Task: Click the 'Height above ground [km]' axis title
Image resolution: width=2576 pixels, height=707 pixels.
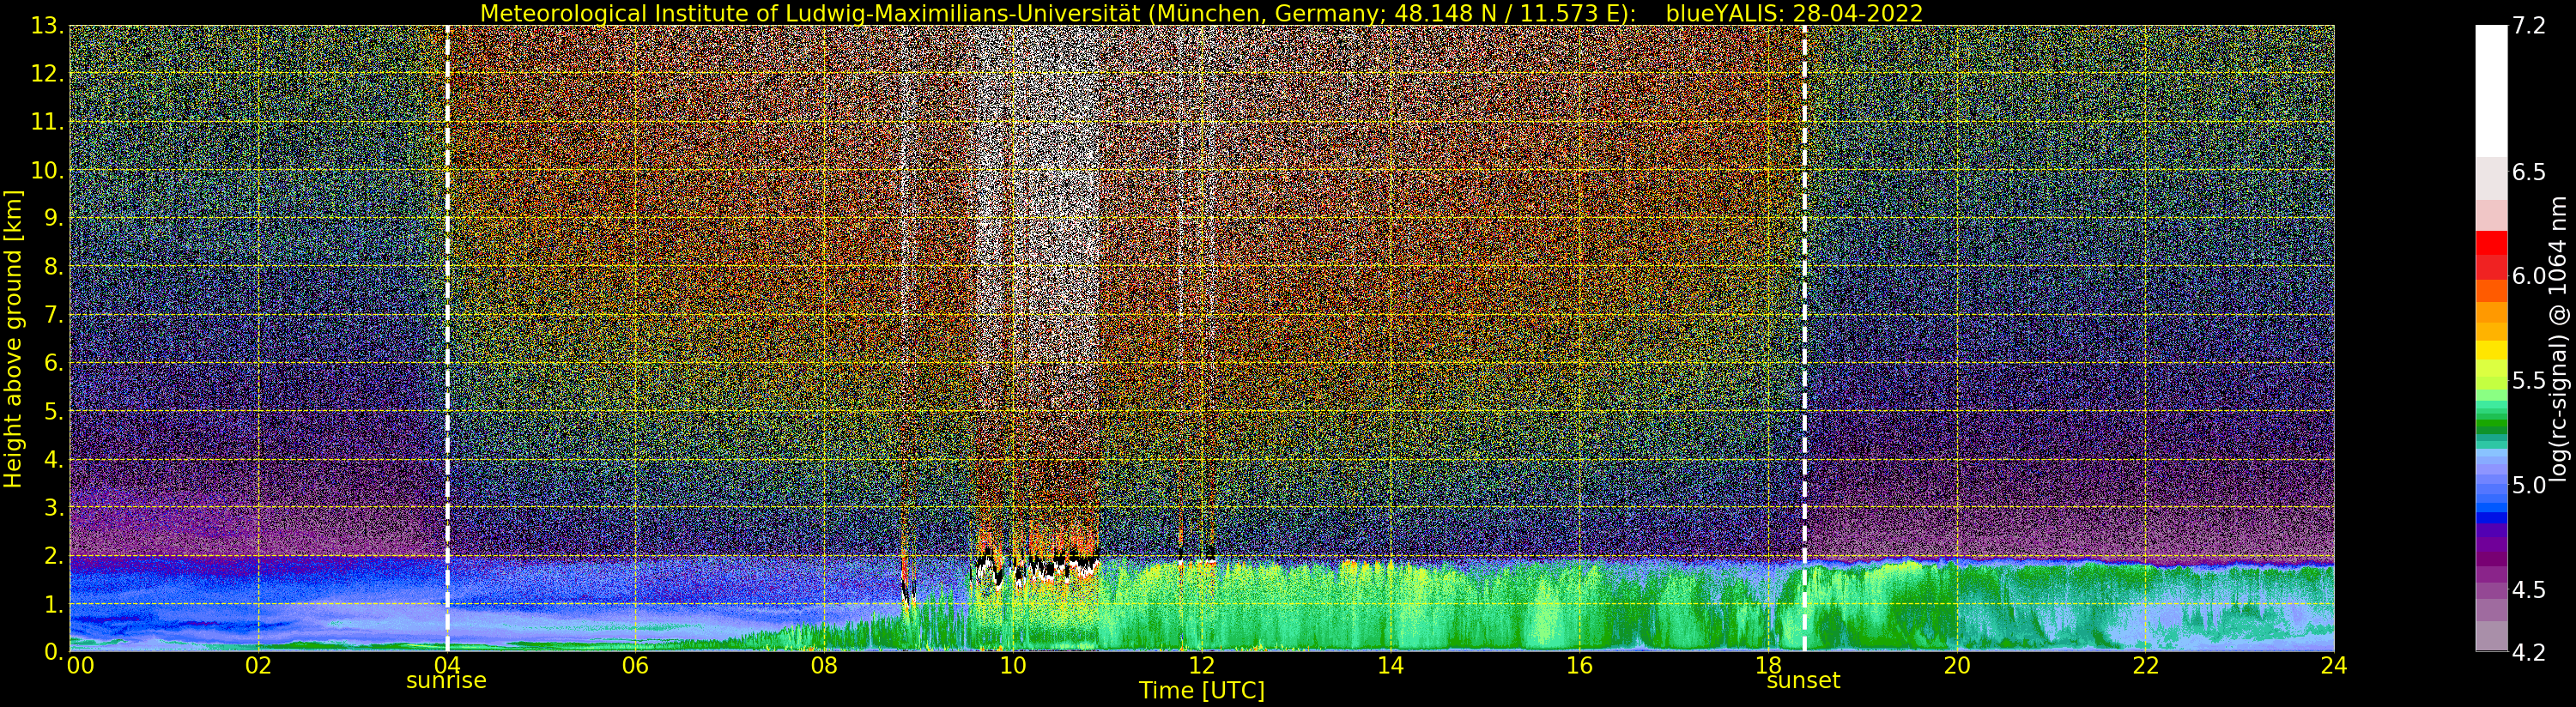Action: tap(13, 338)
